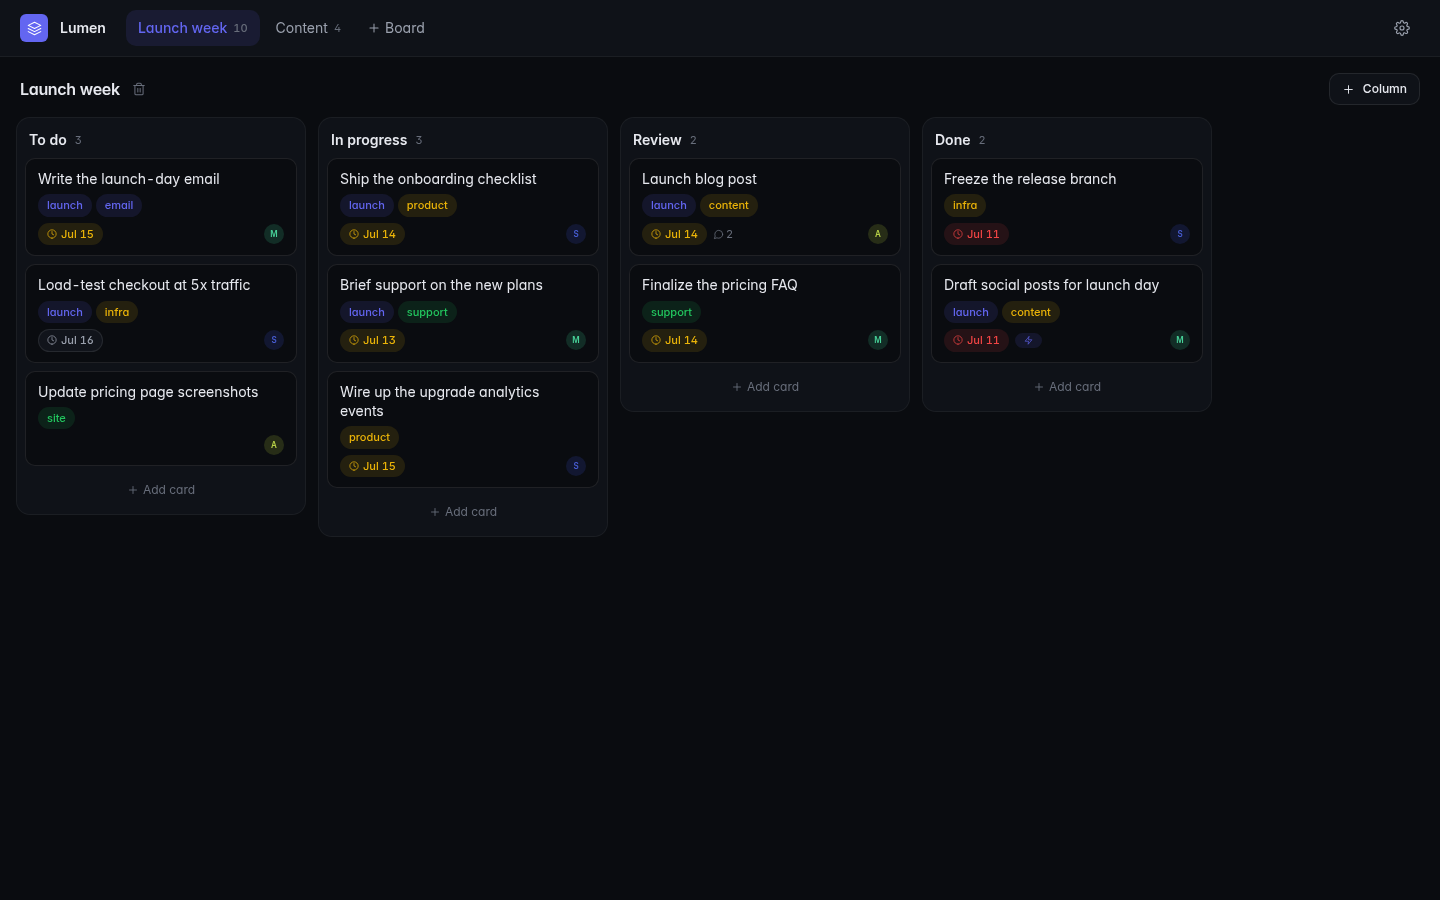Click the Launch week board title

(70, 89)
